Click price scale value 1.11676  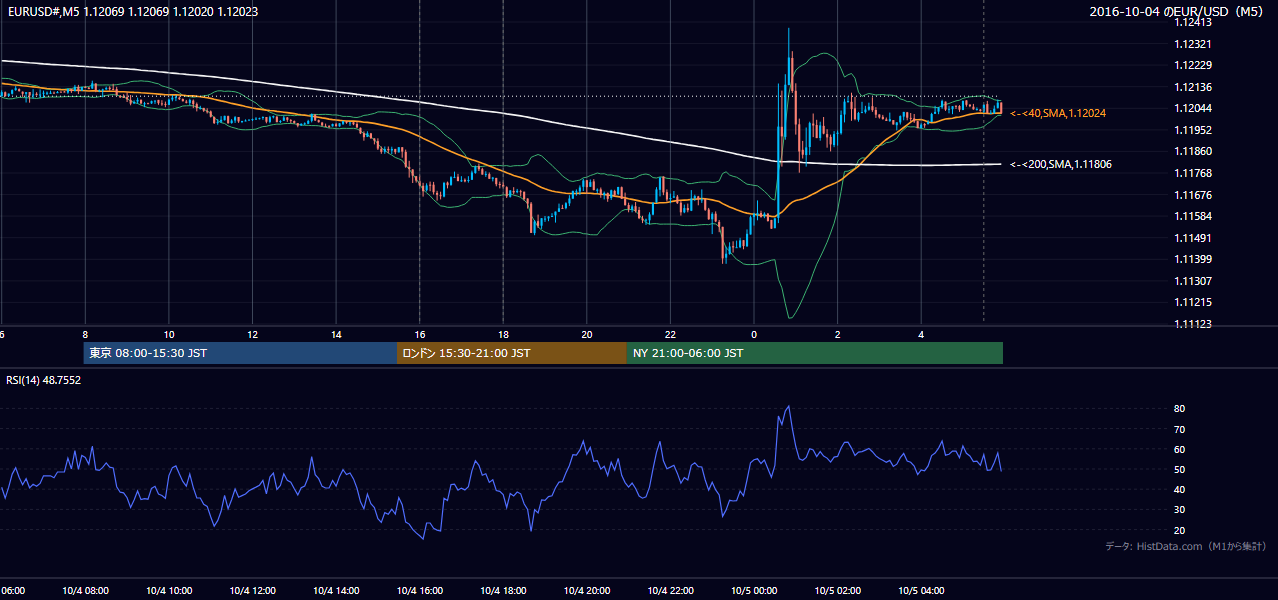pyautogui.click(x=1192, y=195)
